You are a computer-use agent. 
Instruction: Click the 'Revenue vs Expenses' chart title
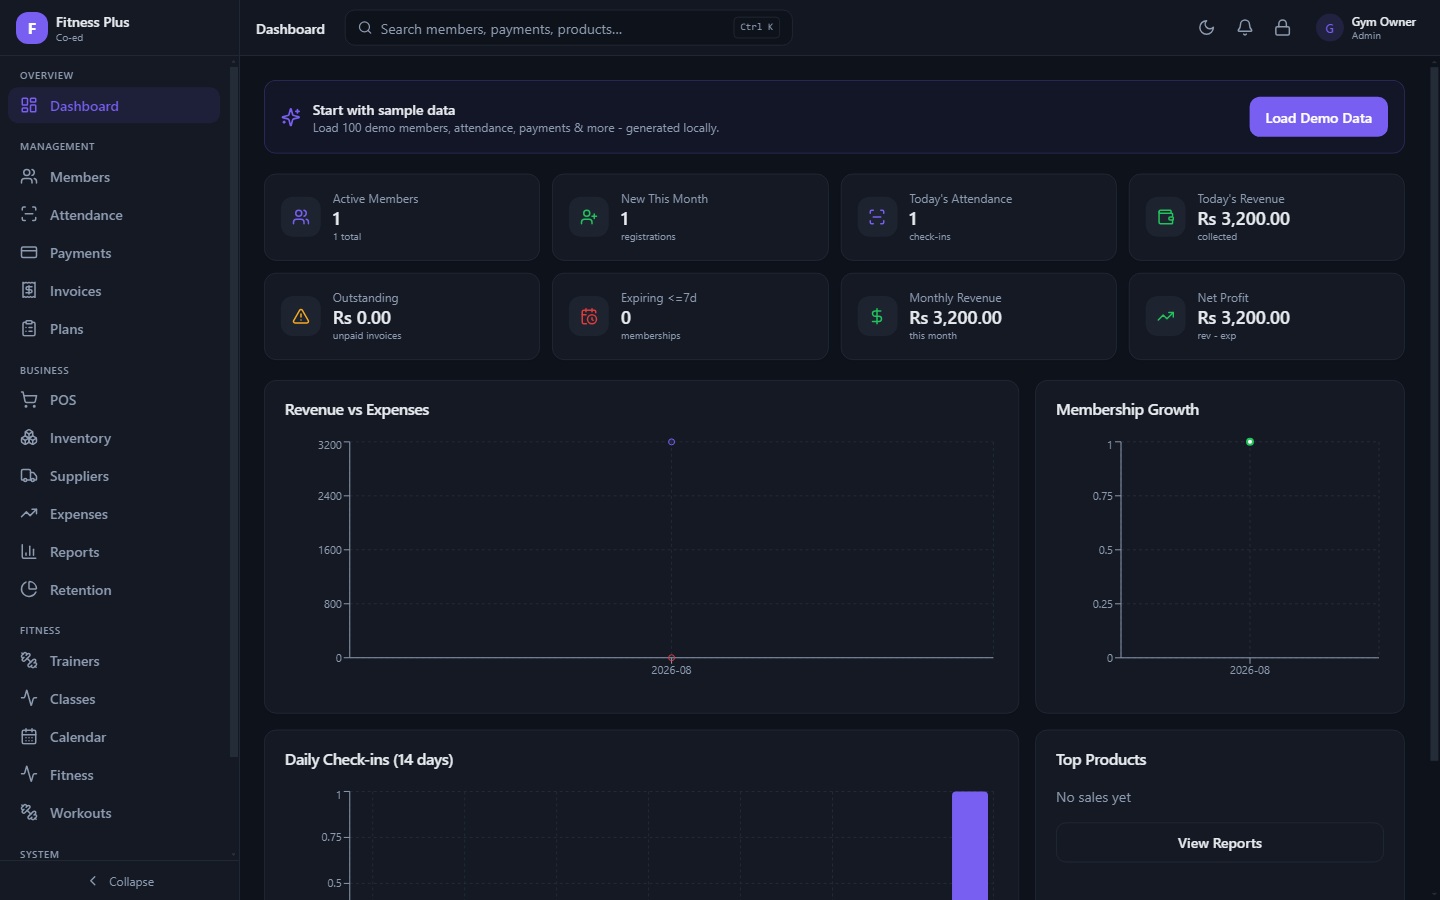pyautogui.click(x=357, y=410)
